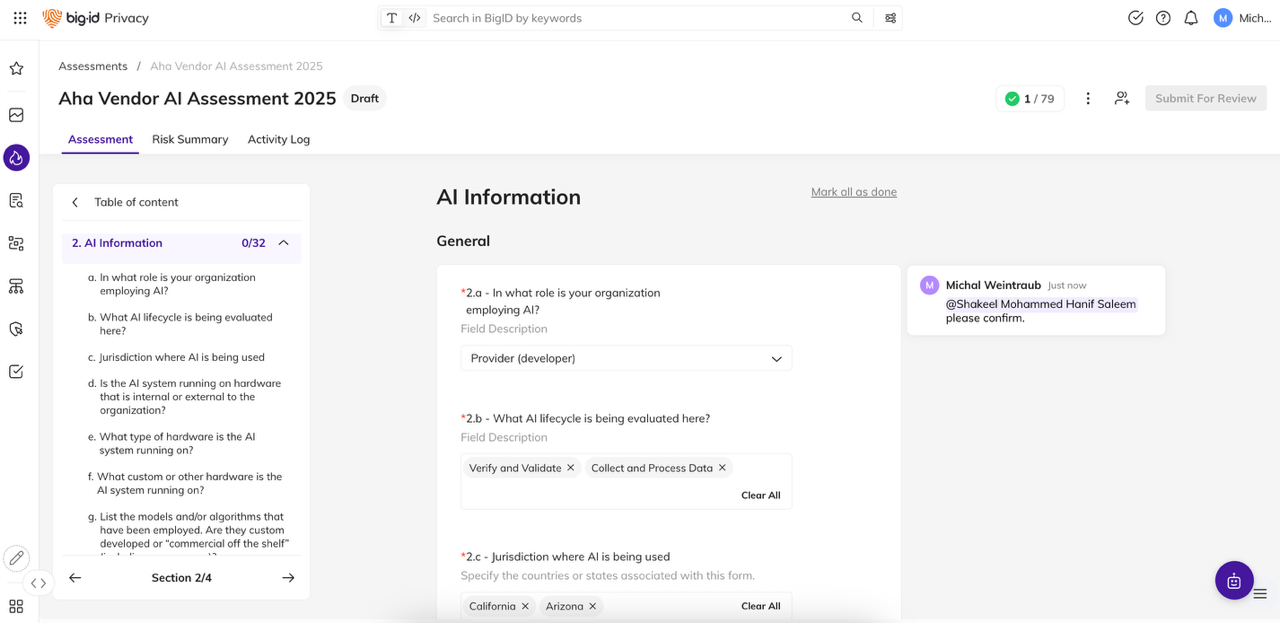Image resolution: width=1280 pixels, height=623 pixels.
Task: Collapse the Table of content panel
Action: (x=74, y=201)
